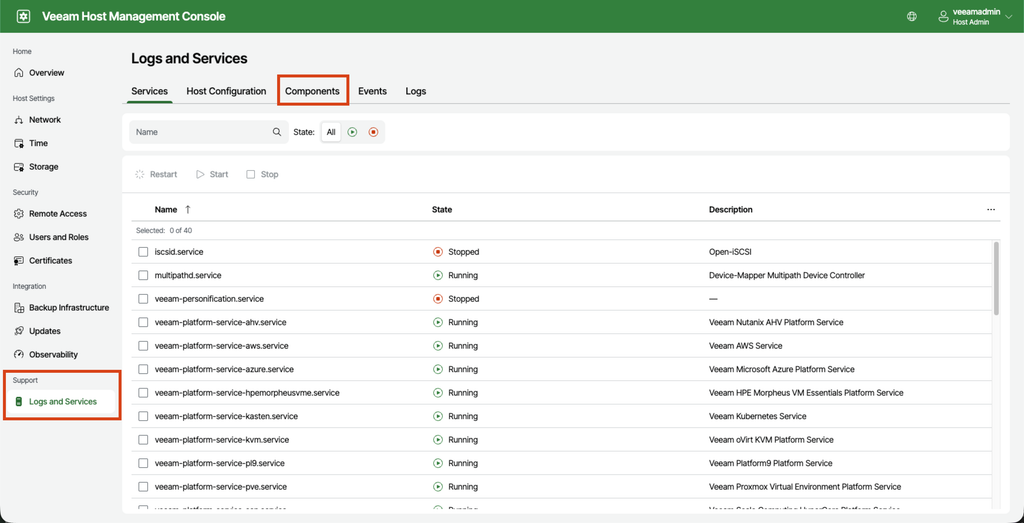The width and height of the screenshot is (1024, 523).
Task: Open the language globe icon
Action: coord(912,16)
